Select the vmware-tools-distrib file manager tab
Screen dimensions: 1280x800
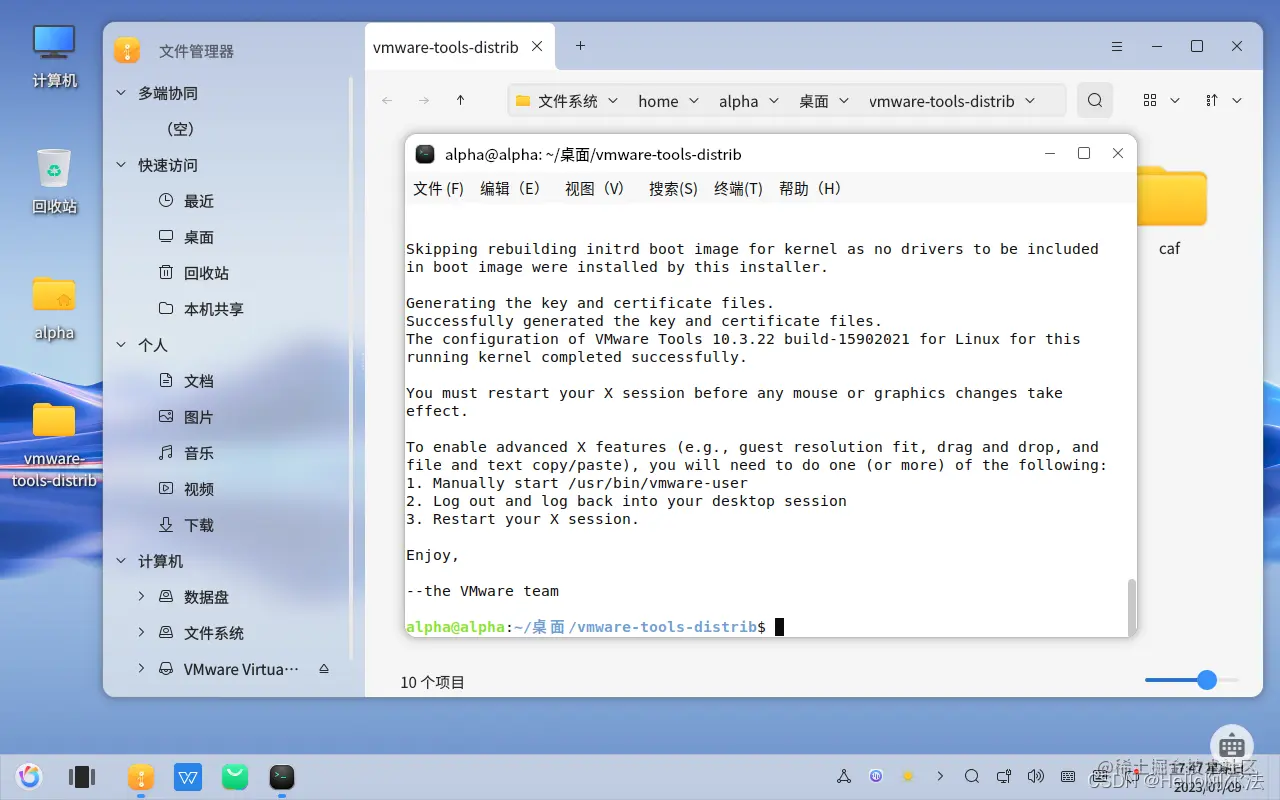[x=446, y=47]
